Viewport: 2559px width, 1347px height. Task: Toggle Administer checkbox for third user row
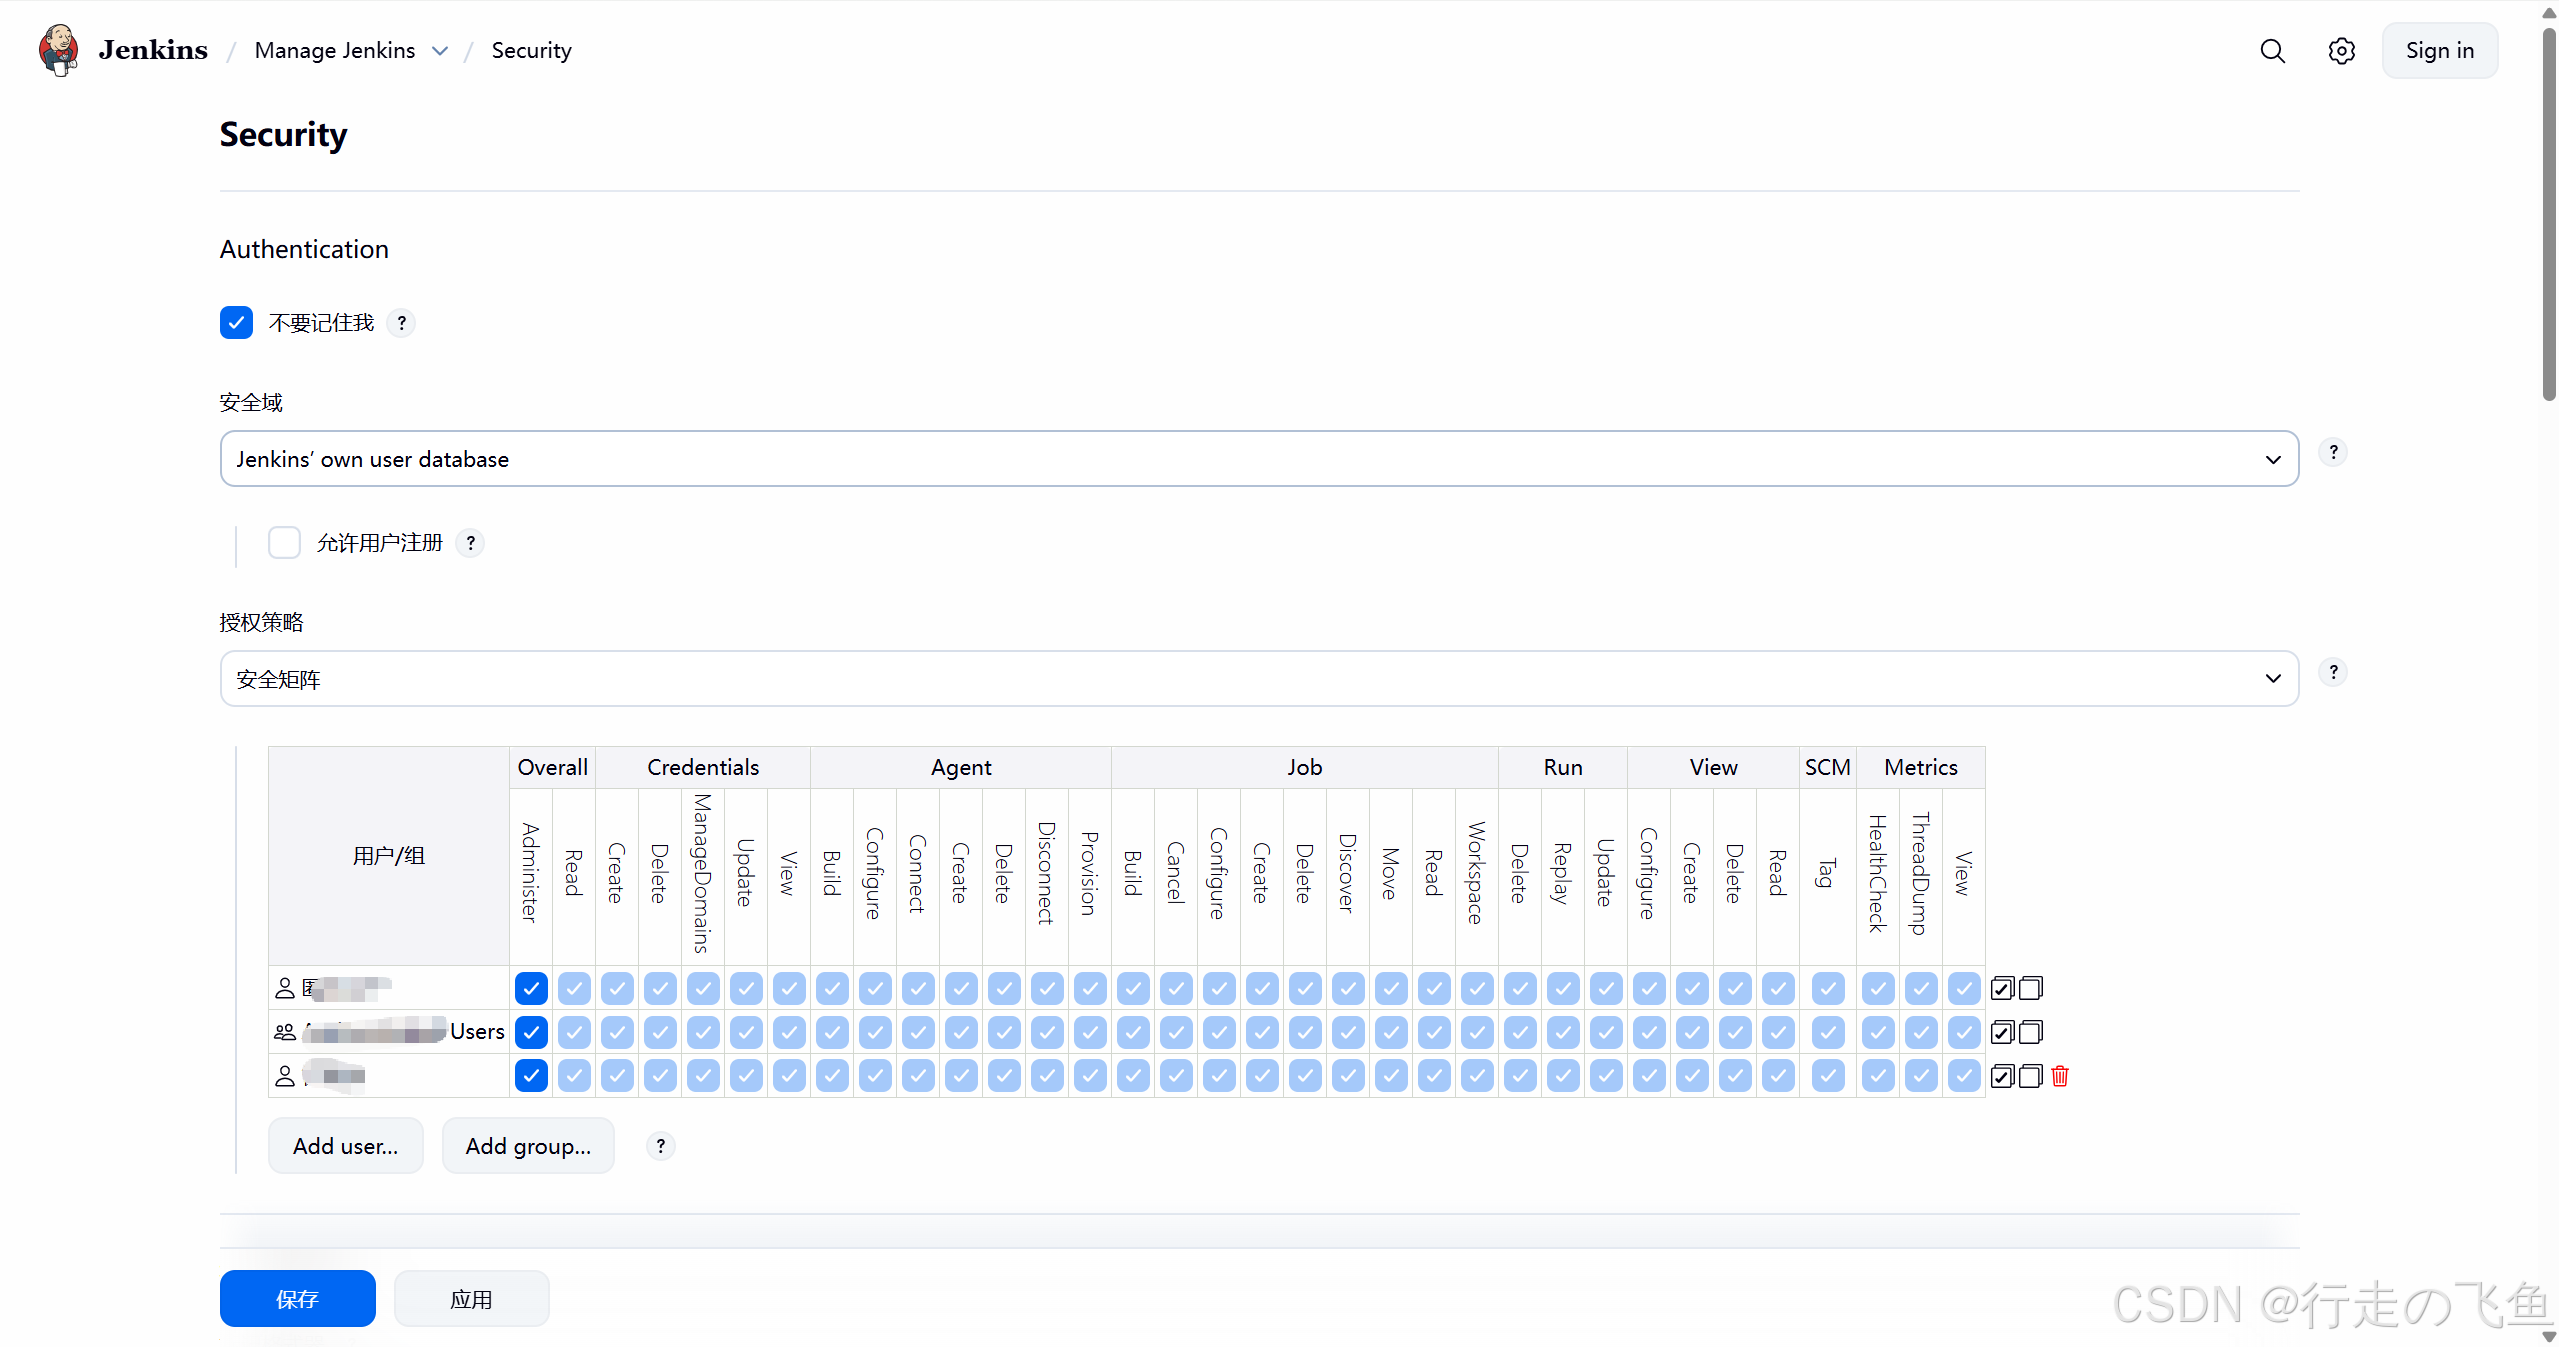tap(531, 1076)
